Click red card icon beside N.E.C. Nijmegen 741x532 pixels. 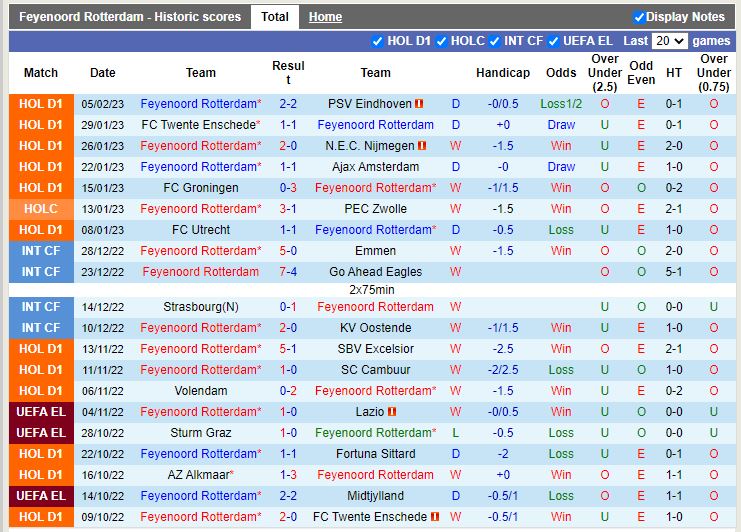pyautogui.click(x=423, y=146)
